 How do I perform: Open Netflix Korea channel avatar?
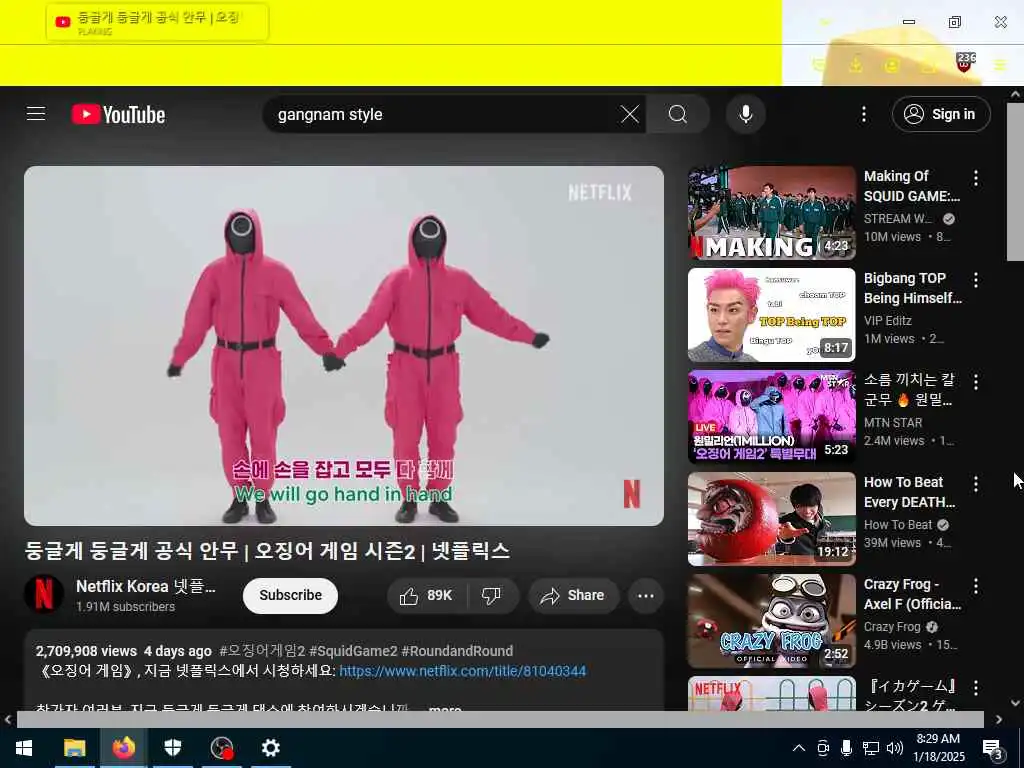tap(44, 594)
